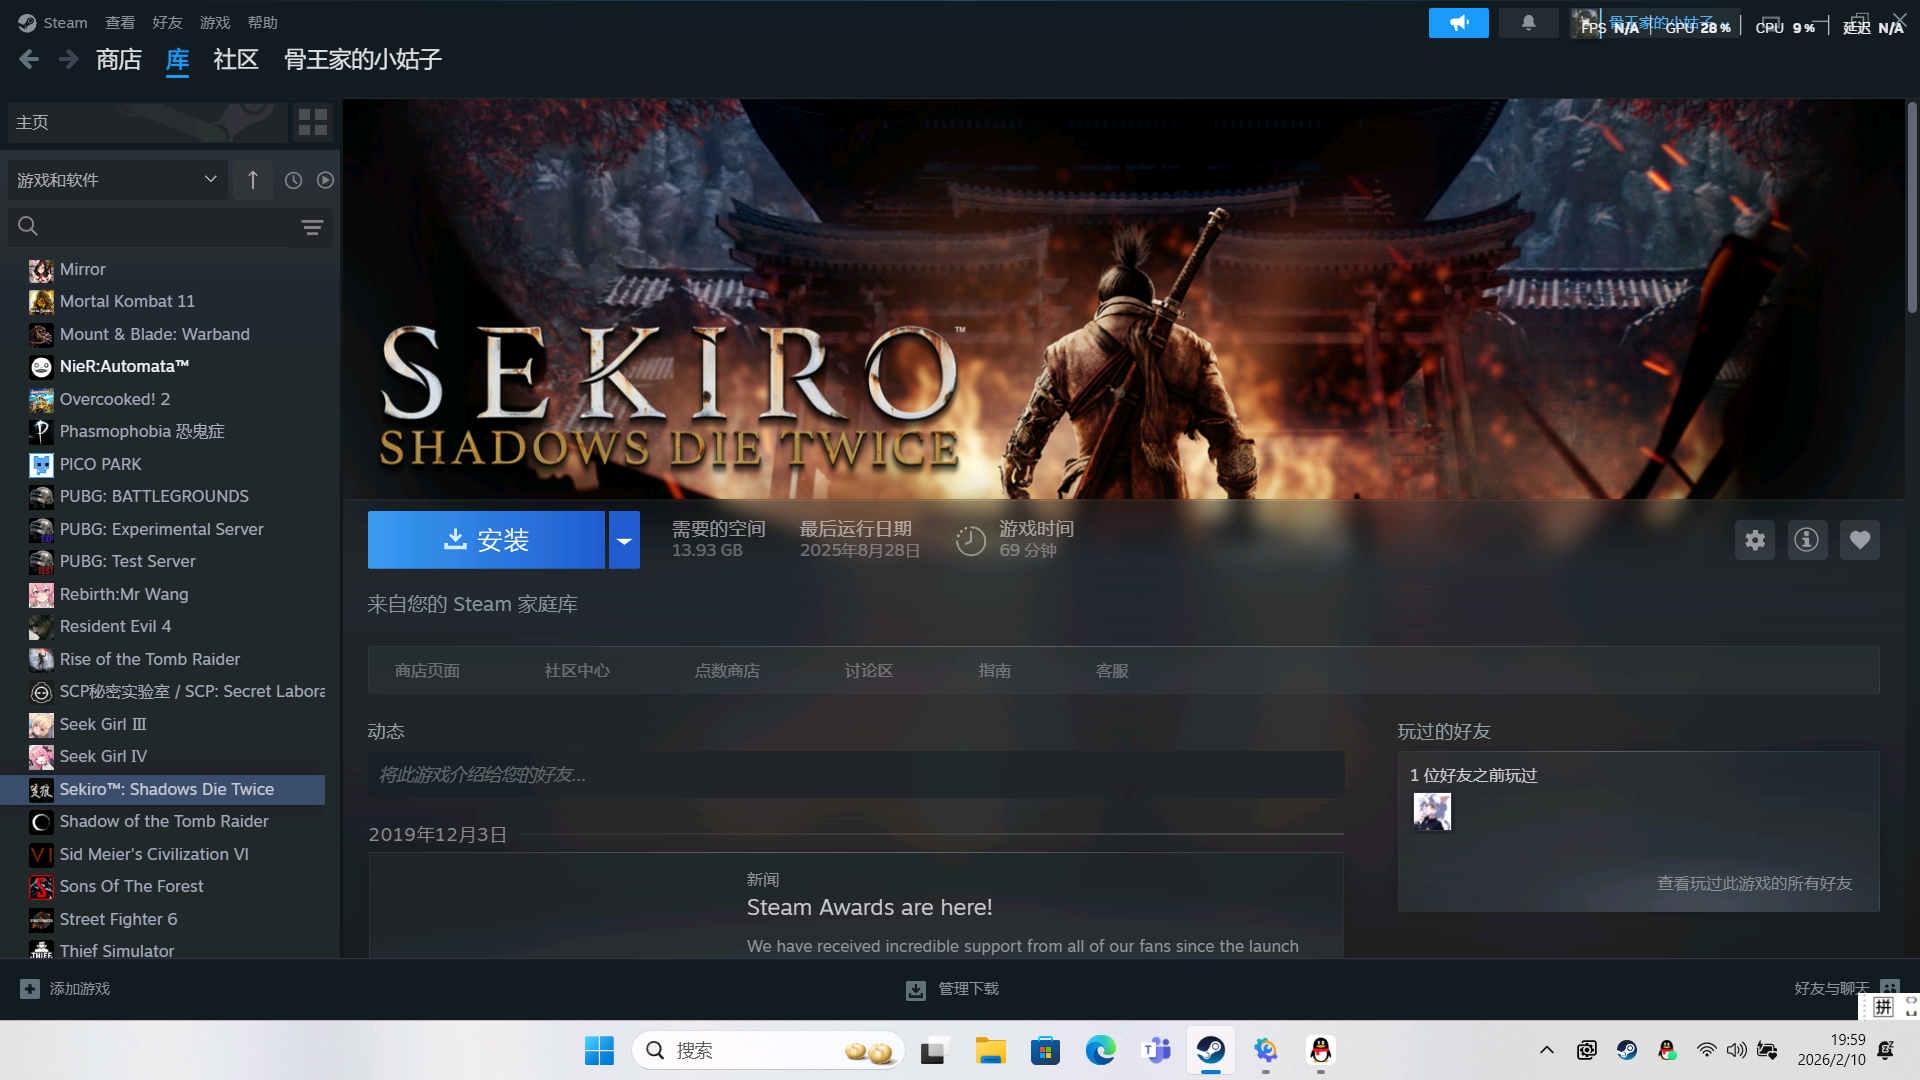The image size is (1920, 1080).
Task: Open install options dropdown arrow
Action: 624,540
